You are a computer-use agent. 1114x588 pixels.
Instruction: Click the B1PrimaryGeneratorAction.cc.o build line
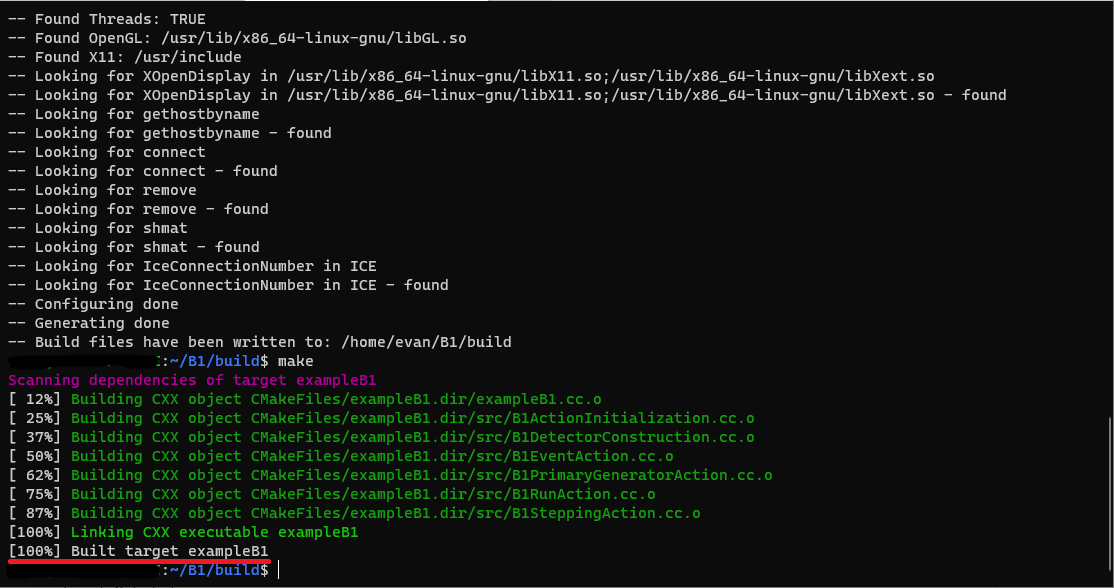pos(421,475)
